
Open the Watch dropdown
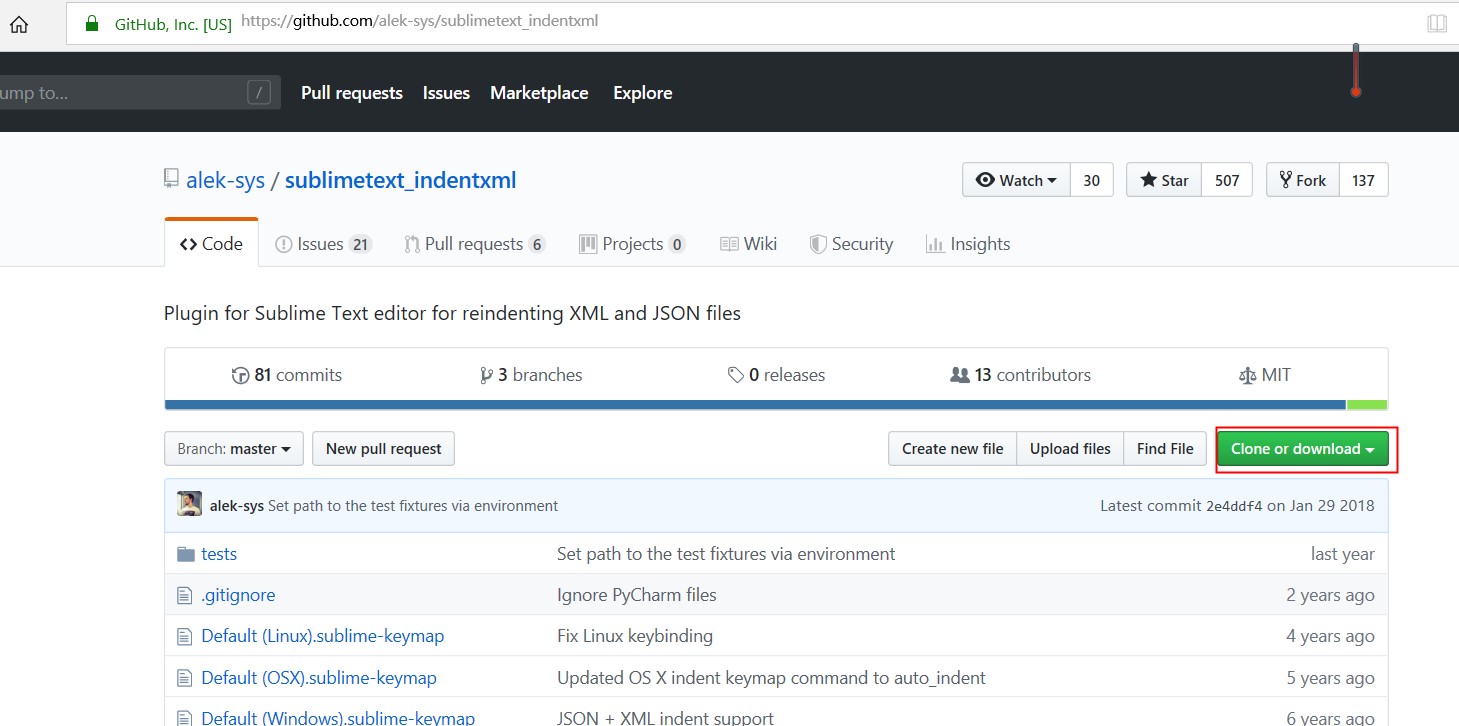[1016, 180]
